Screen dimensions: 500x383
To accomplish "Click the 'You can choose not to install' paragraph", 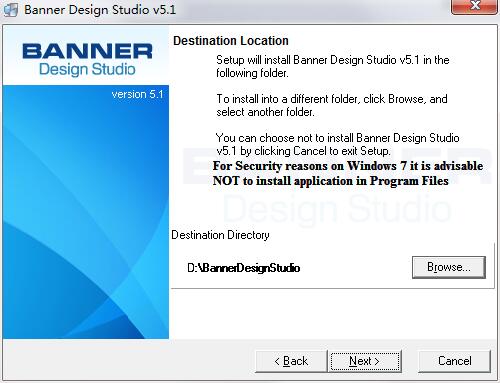I will pyautogui.click(x=337, y=144).
